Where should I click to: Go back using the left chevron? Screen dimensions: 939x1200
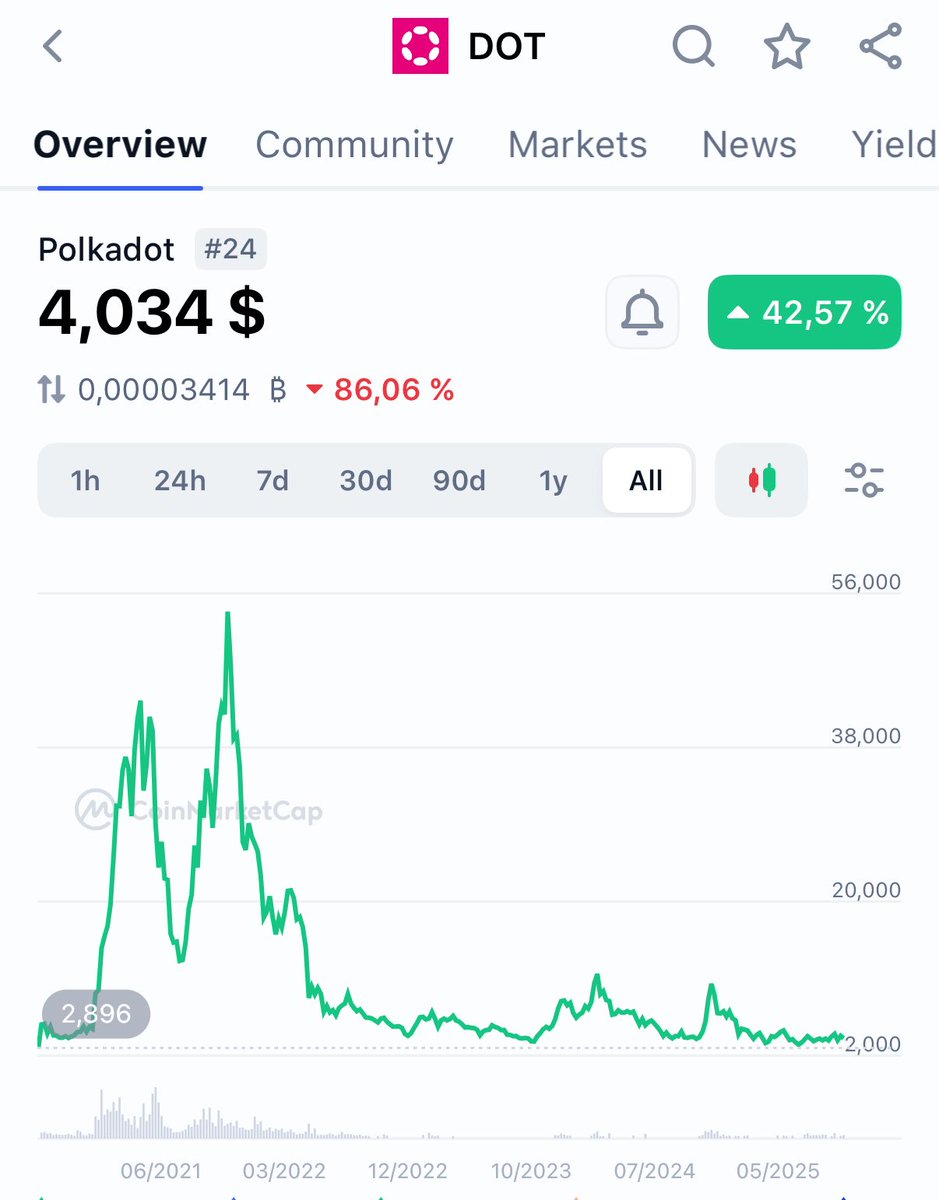pyautogui.click(x=53, y=46)
